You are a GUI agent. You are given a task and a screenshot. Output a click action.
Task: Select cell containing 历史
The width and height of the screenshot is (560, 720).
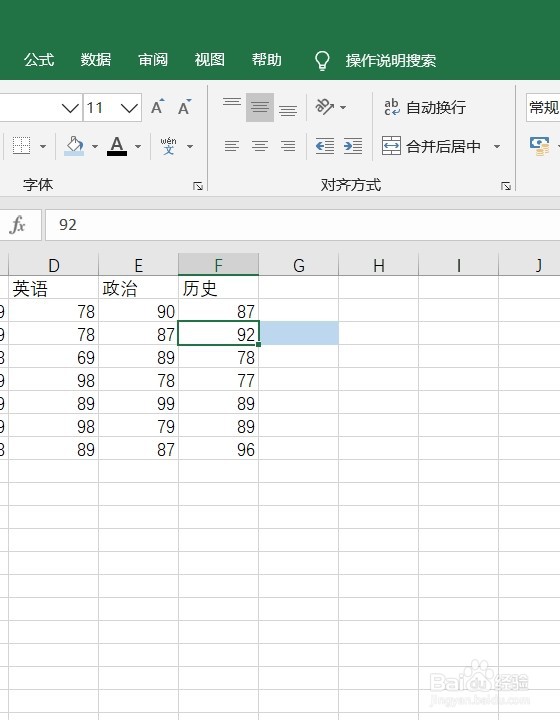point(218,287)
